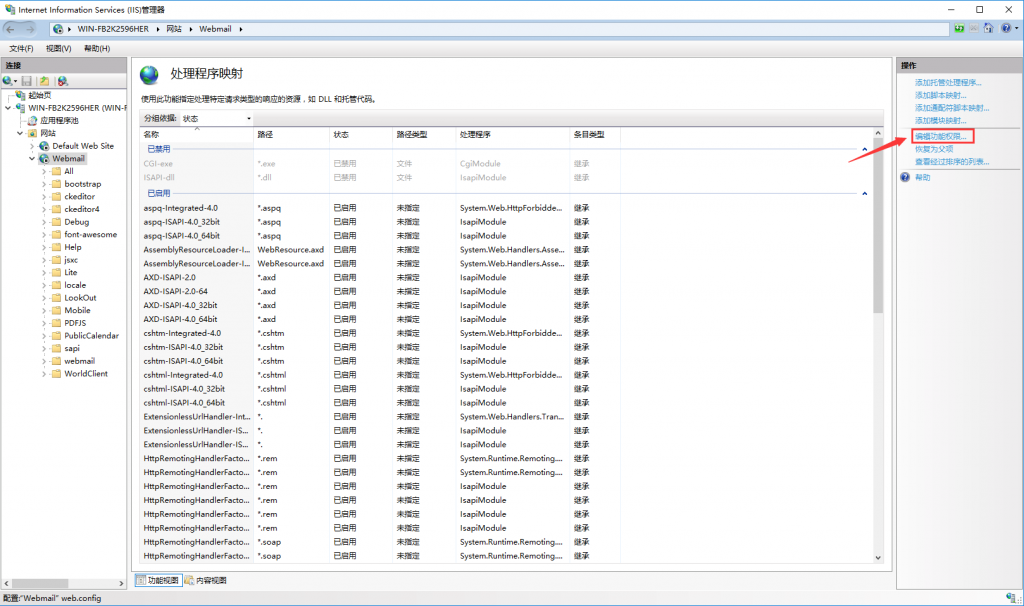The width and height of the screenshot is (1024, 606).
Task: Click the globe icon at the address bar start
Action: coord(58,29)
